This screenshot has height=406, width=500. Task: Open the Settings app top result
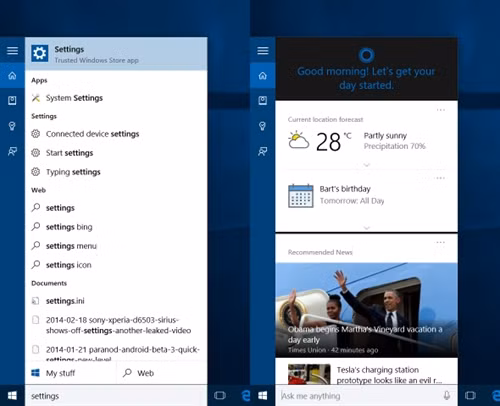[x=116, y=54]
